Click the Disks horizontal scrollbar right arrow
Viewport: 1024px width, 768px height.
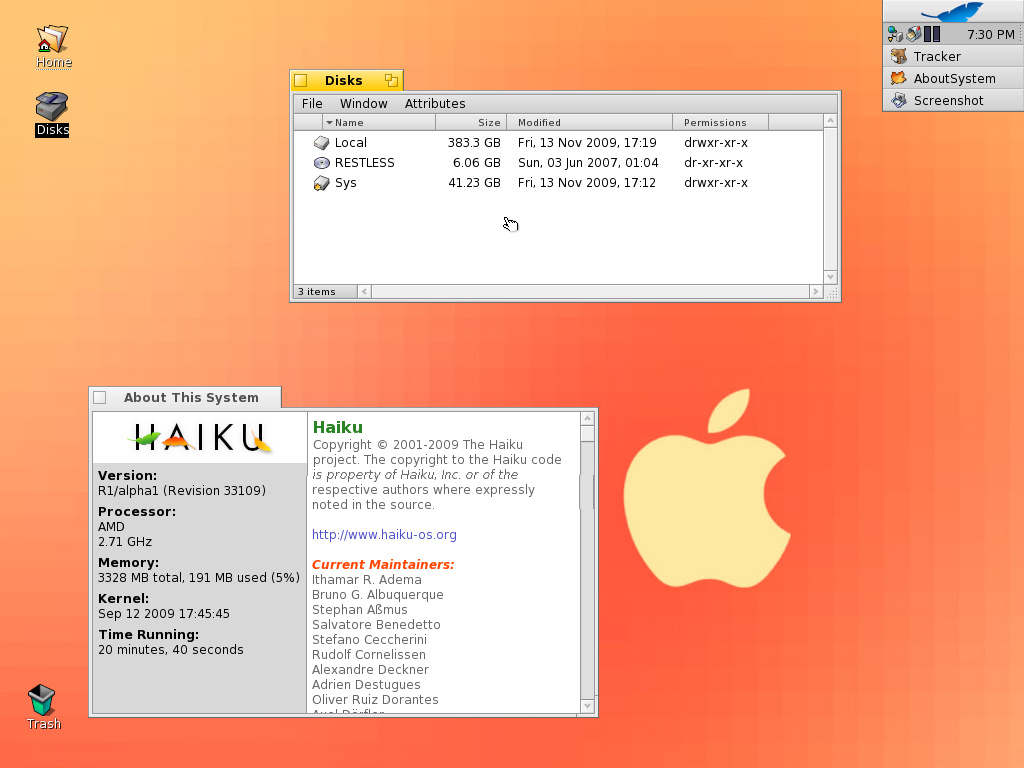coord(816,292)
